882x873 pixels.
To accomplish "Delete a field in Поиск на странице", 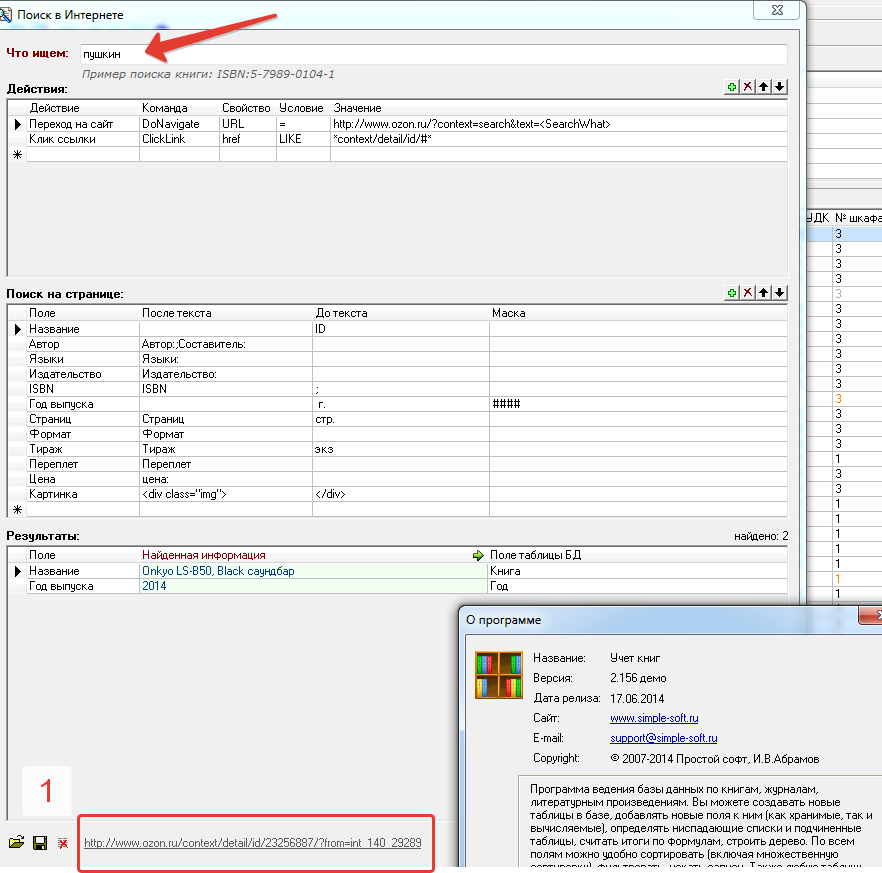I will (x=748, y=293).
